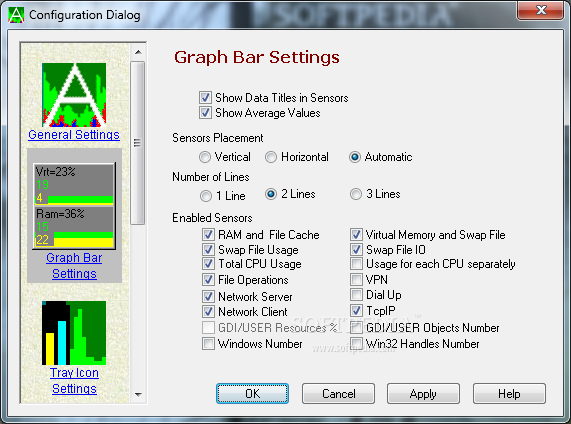
Task: Open Help for this dialog
Action: click(x=509, y=393)
